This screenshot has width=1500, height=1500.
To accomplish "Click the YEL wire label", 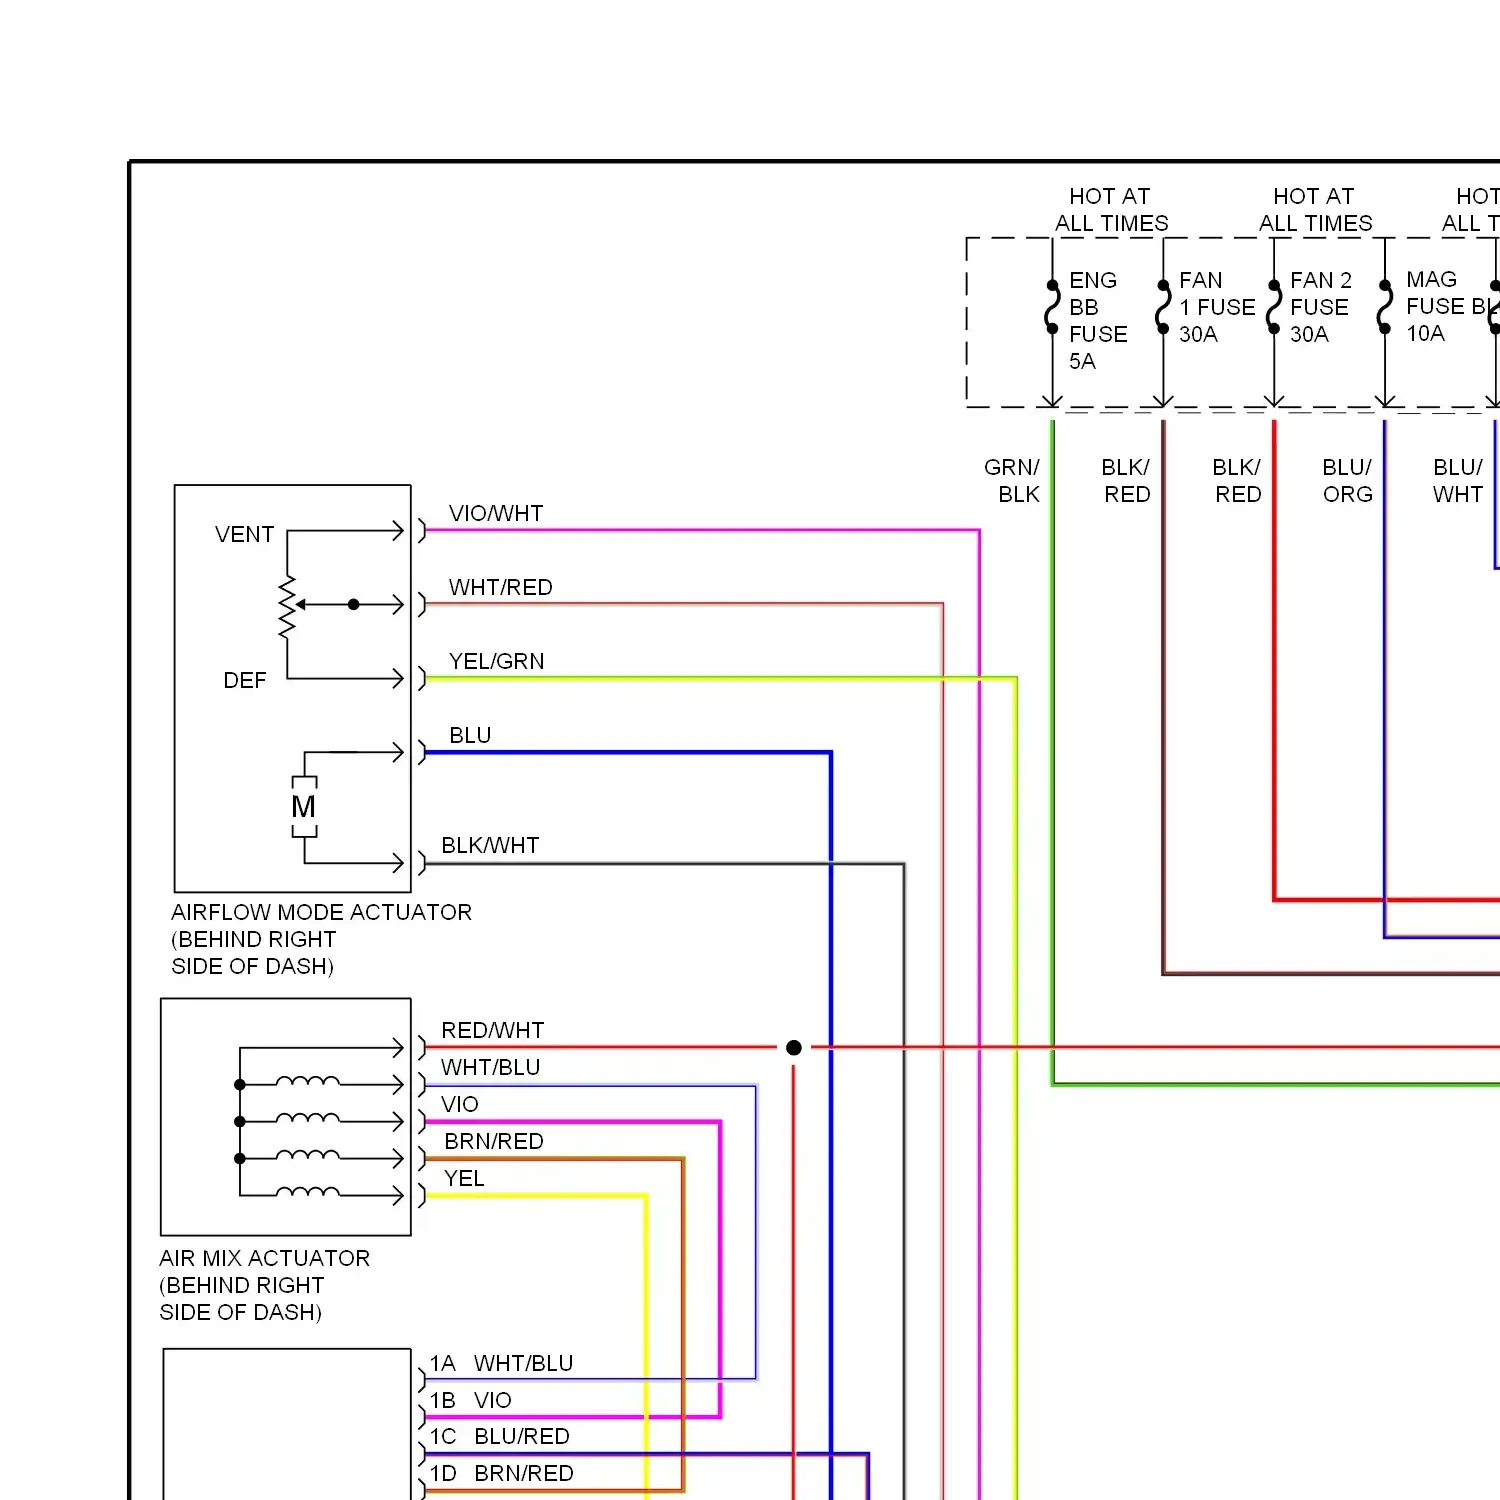I will coord(464,1178).
